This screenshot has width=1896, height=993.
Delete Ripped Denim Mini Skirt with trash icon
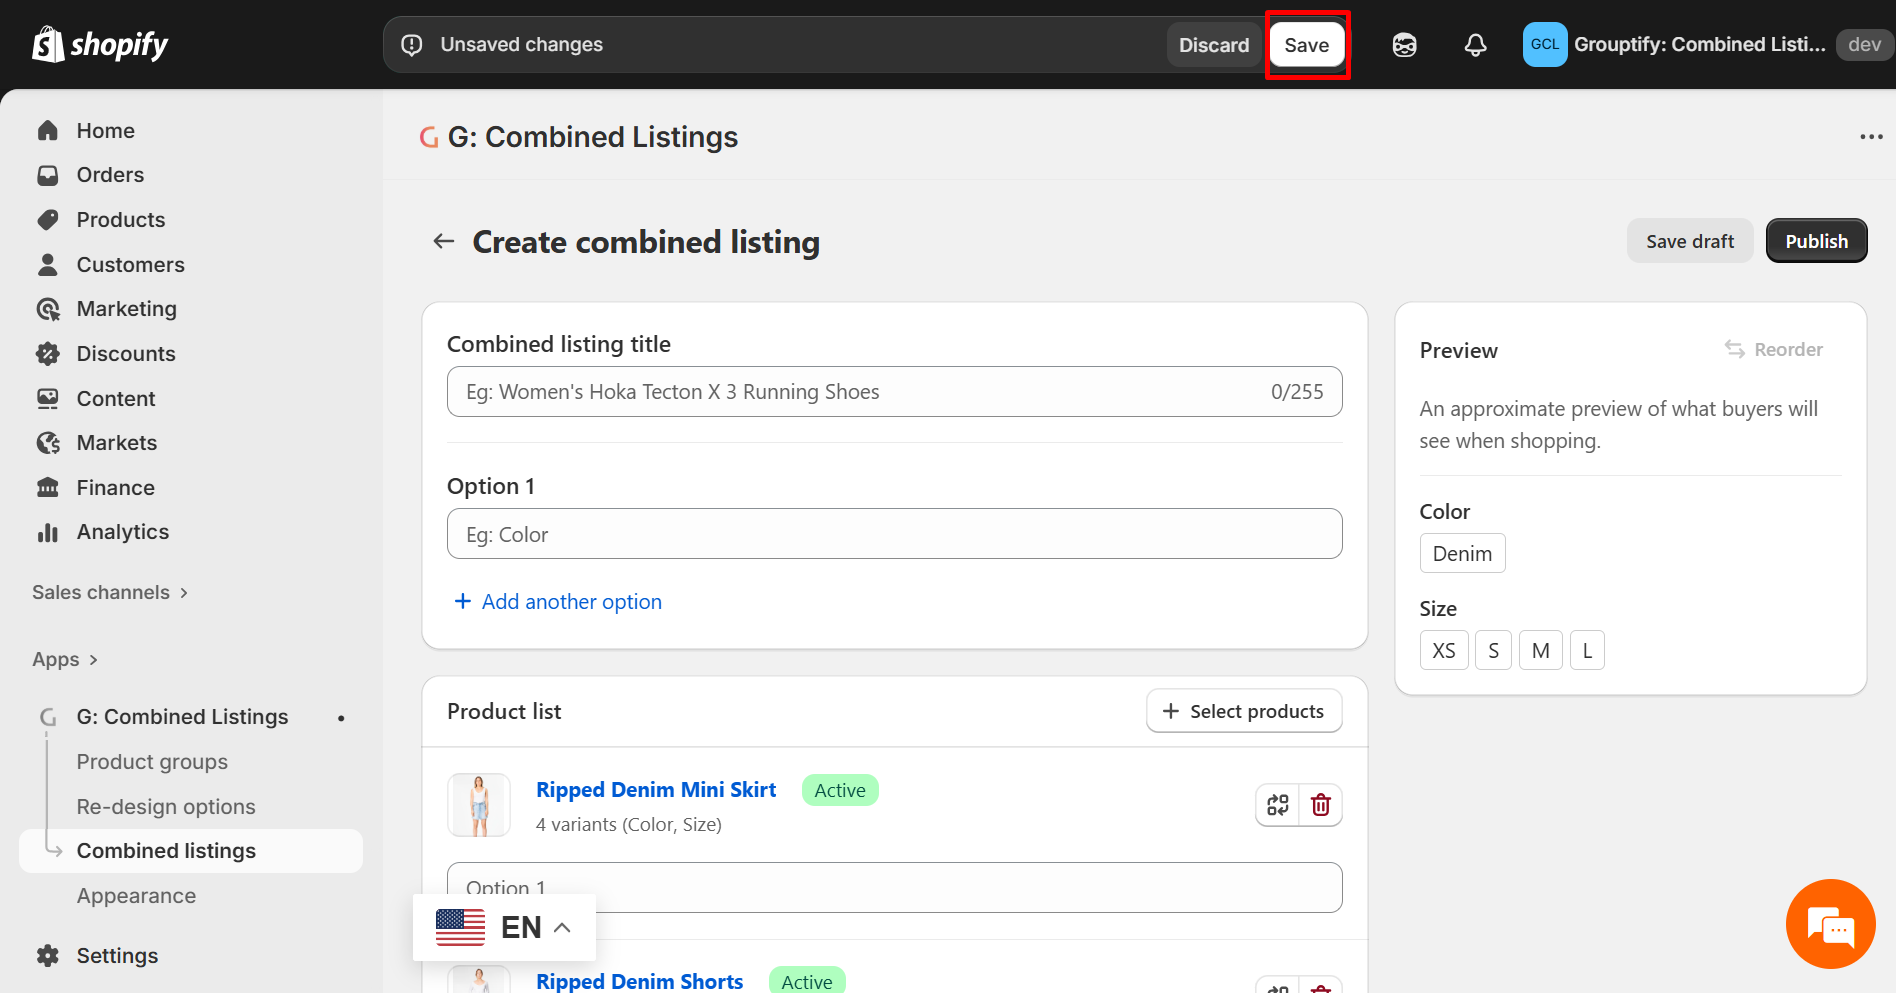[x=1320, y=805]
